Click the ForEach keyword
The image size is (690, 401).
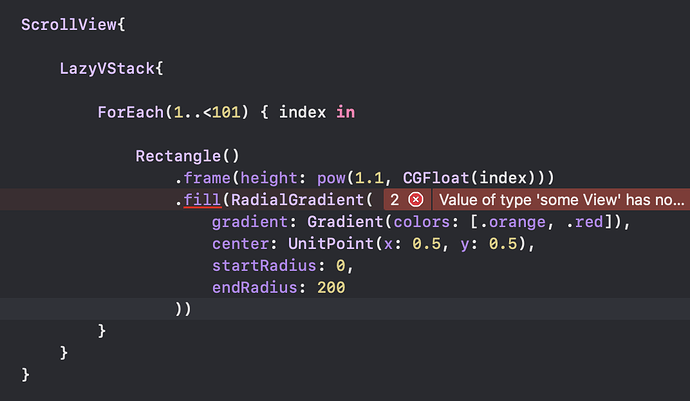point(131,112)
